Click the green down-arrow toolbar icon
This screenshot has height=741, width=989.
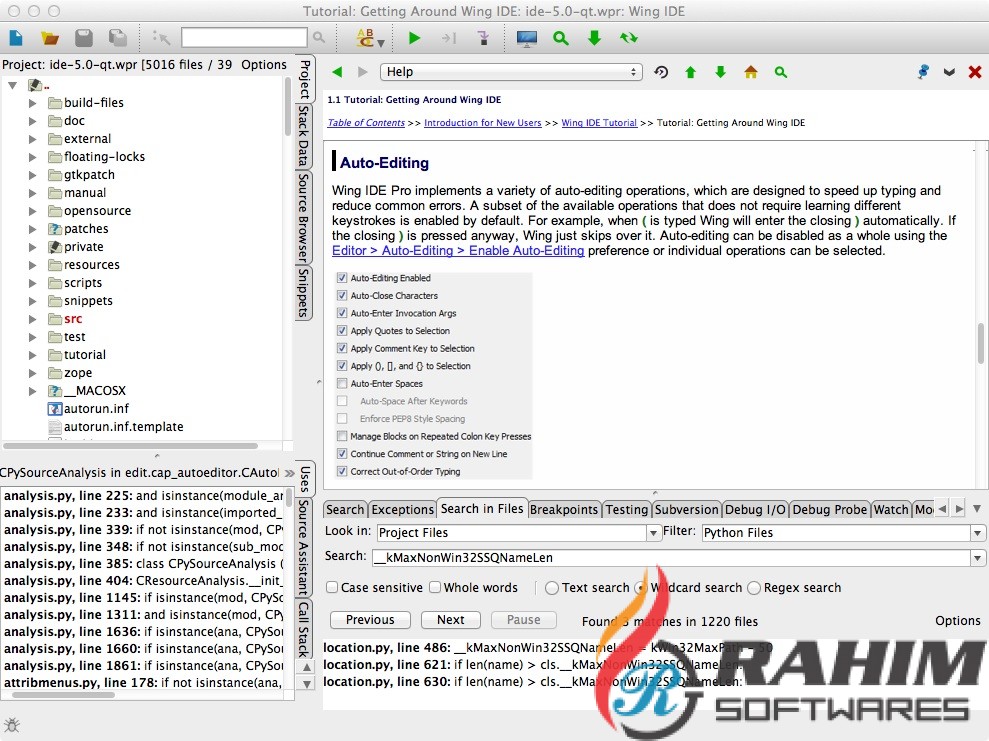pyautogui.click(x=594, y=38)
